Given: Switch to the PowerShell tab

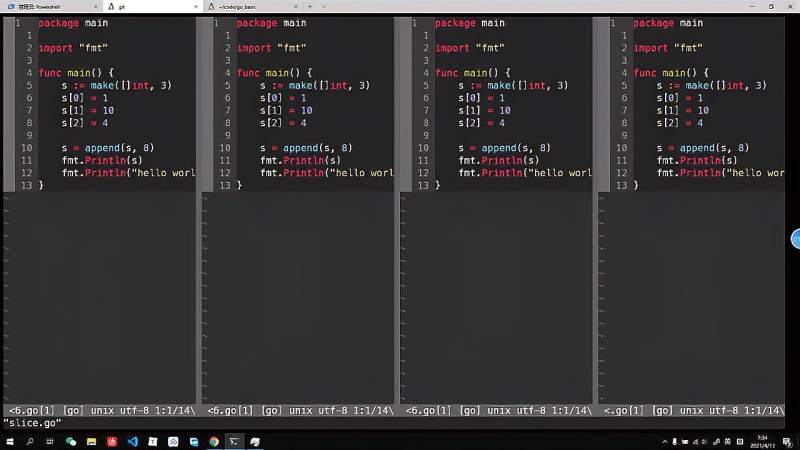Looking at the screenshot, I should pyautogui.click(x=51, y=7).
